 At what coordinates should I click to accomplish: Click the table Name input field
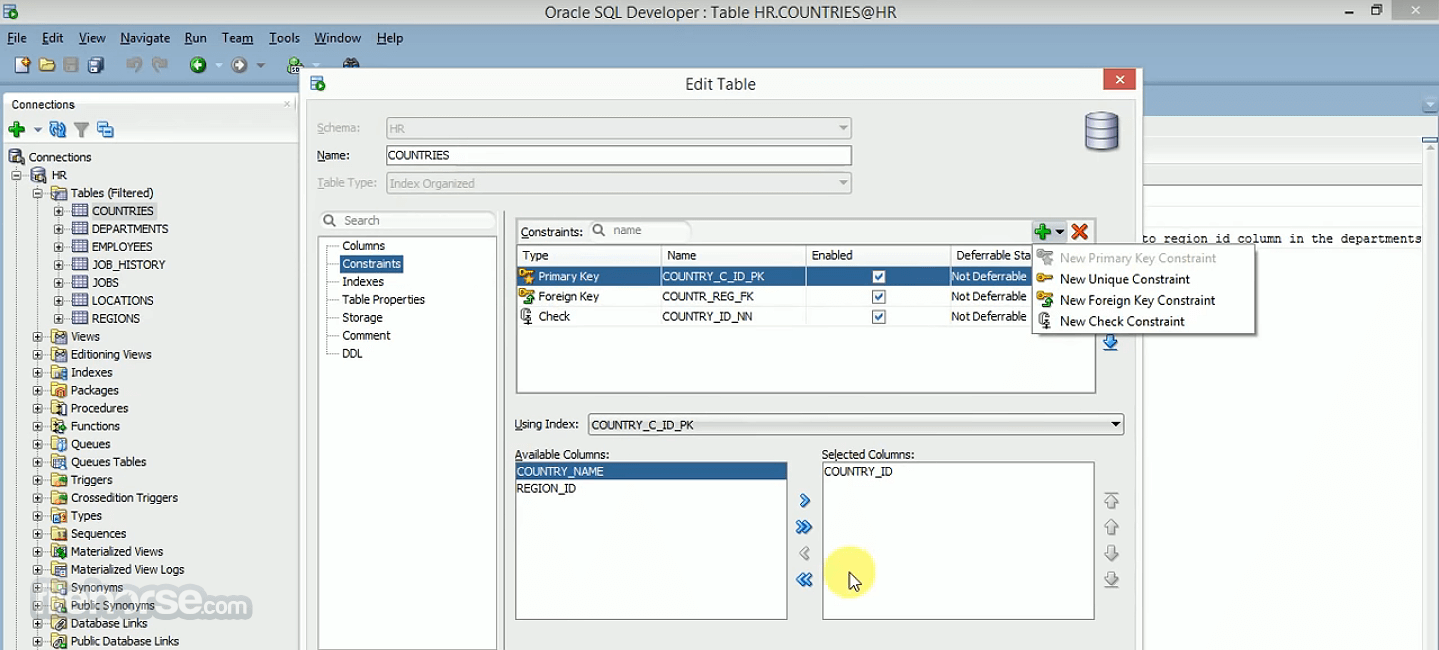(619, 155)
